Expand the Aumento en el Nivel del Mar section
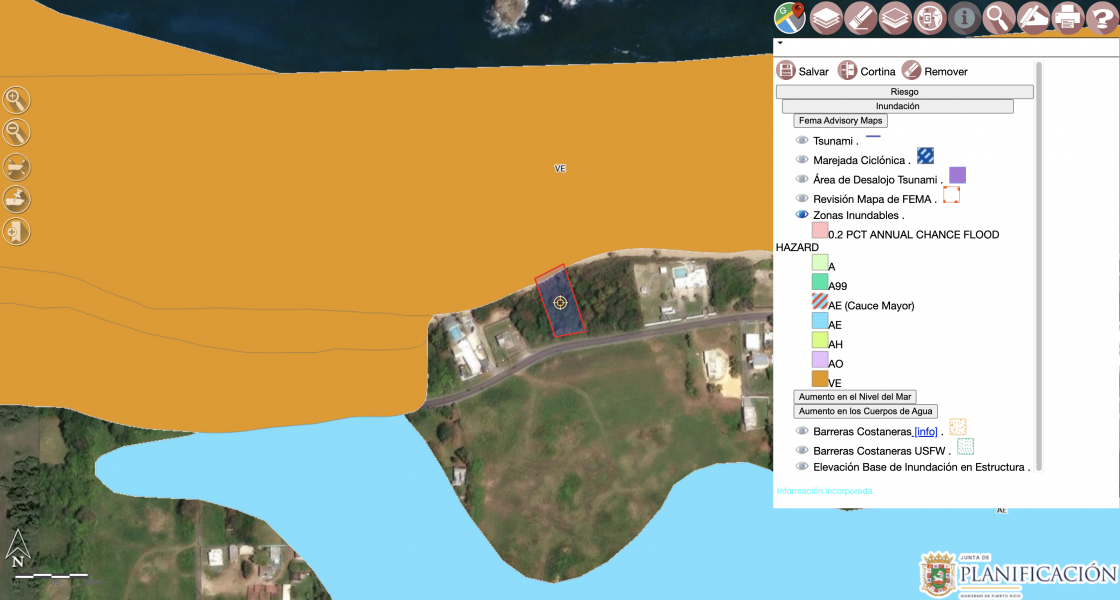 click(855, 396)
